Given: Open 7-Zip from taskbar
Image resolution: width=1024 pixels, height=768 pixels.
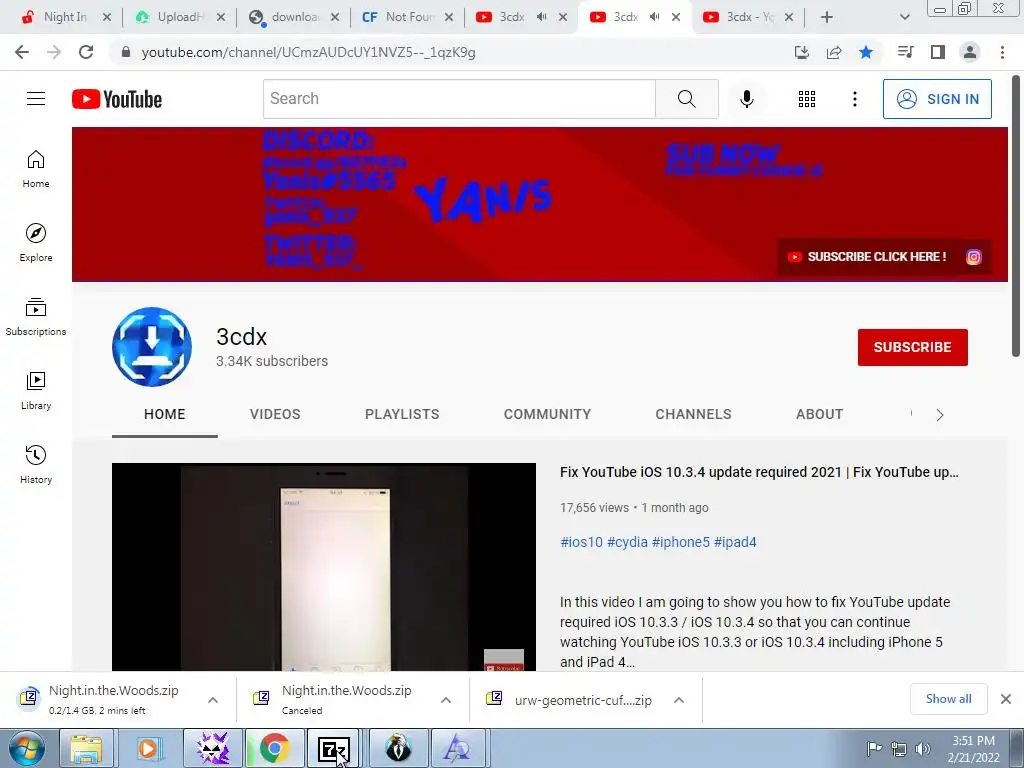Looking at the screenshot, I should [333, 748].
